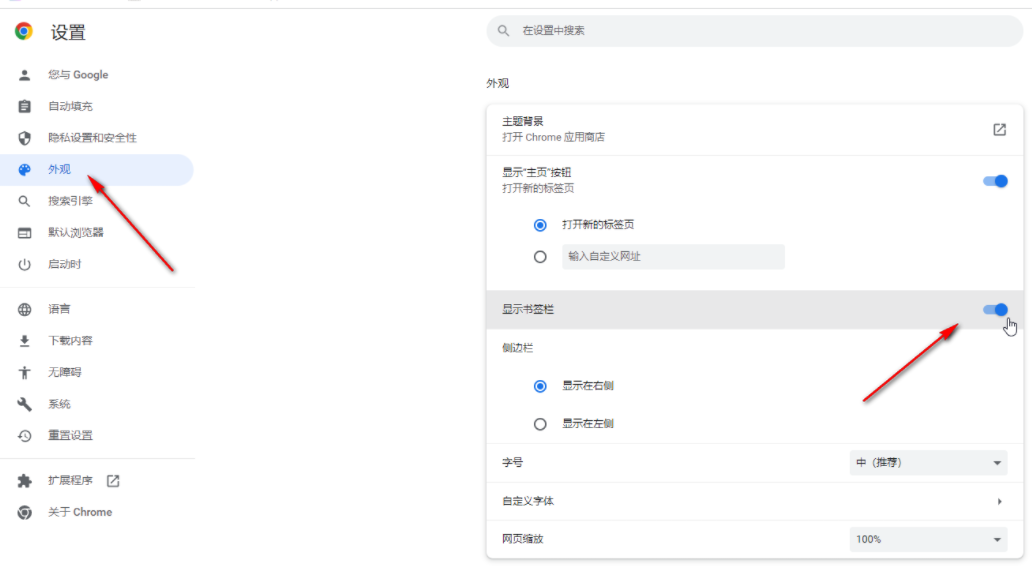Screen dimensions: 1032x580
Task: Click the download icon for 下载内容
Action: click(25, 341)
